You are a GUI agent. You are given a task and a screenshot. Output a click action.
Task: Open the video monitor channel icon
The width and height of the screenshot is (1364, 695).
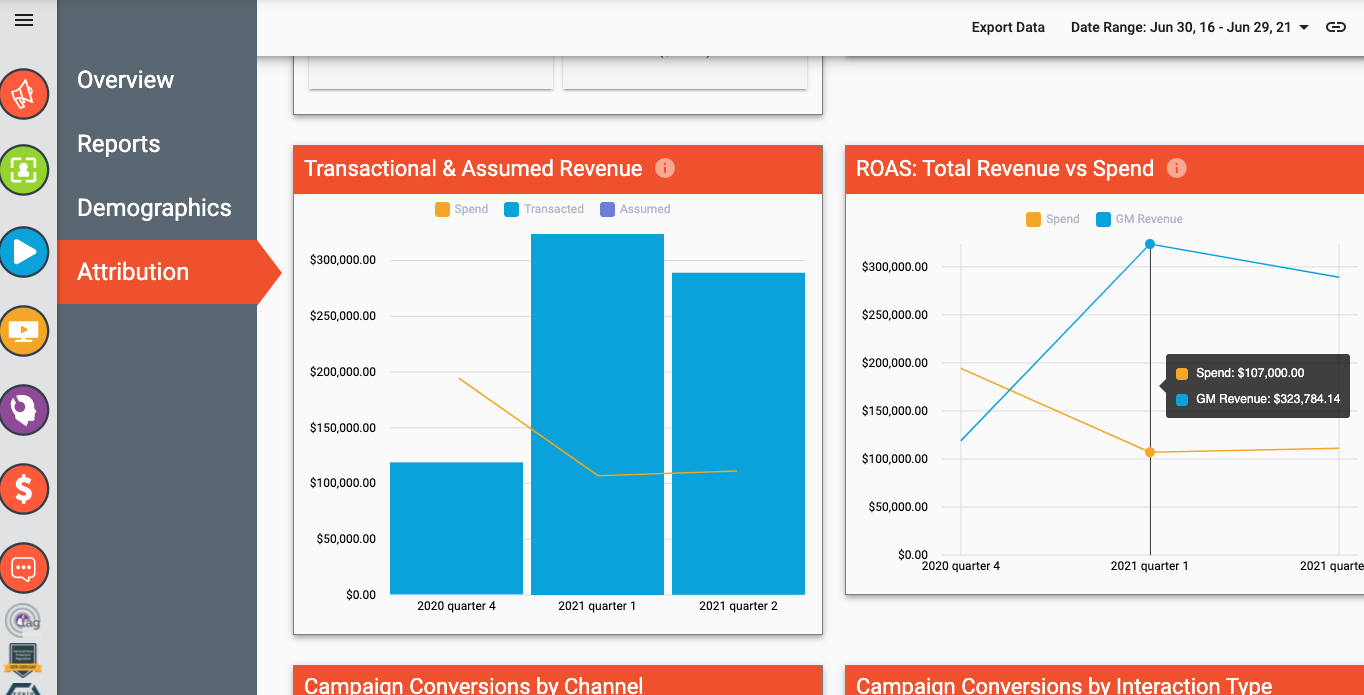[x=24, y=330]
